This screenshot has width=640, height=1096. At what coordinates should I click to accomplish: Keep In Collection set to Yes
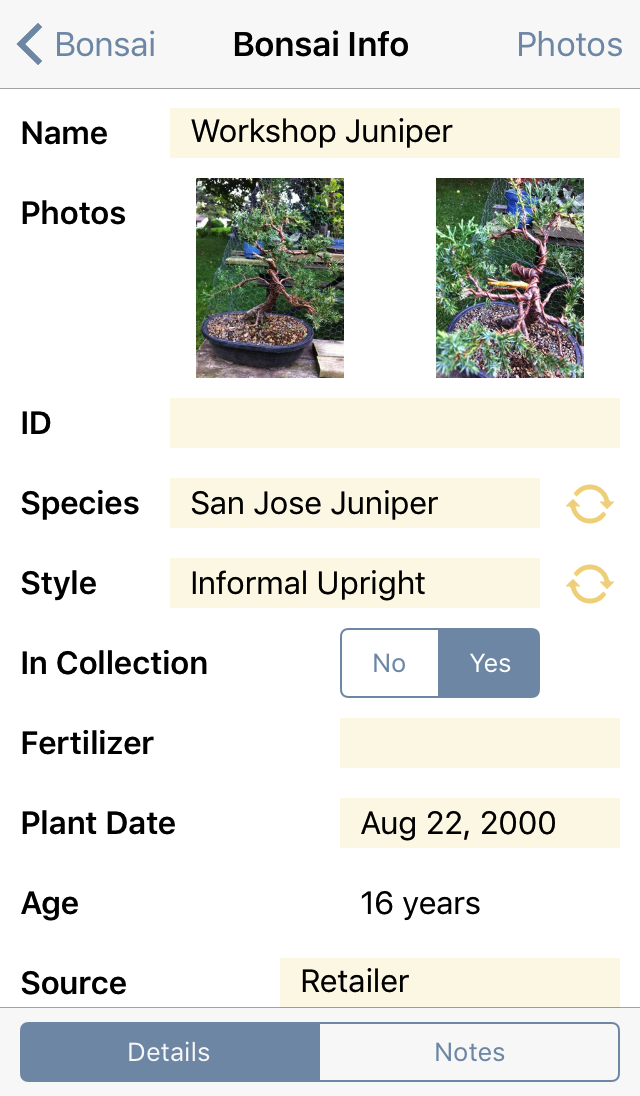(489, 663)
